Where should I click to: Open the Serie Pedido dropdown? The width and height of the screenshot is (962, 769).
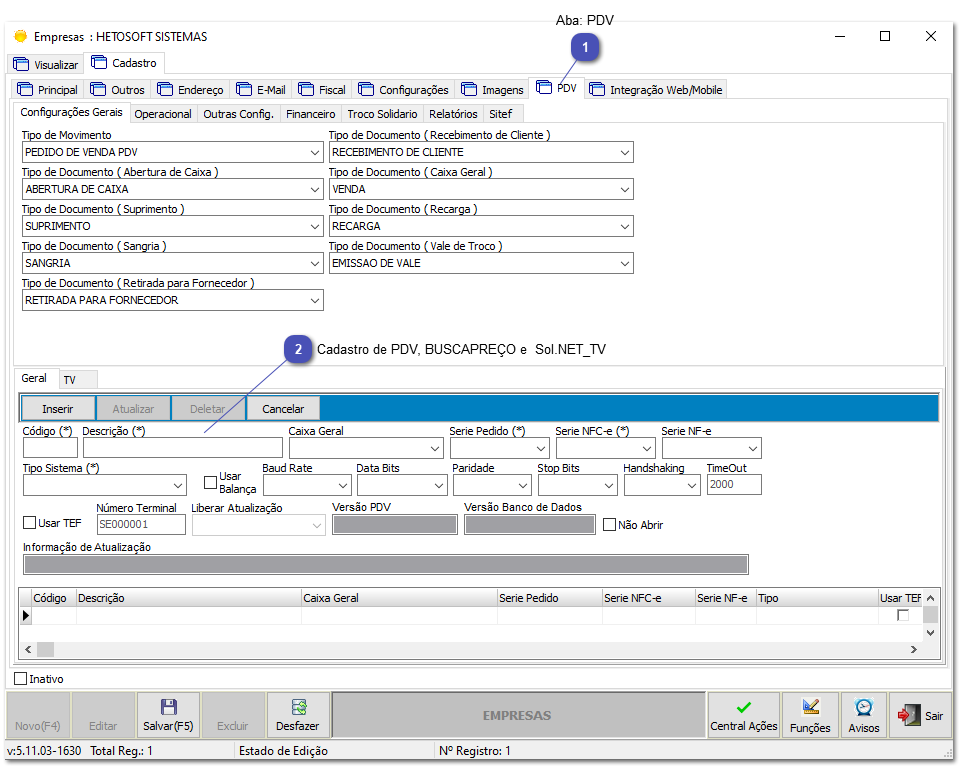539,448
